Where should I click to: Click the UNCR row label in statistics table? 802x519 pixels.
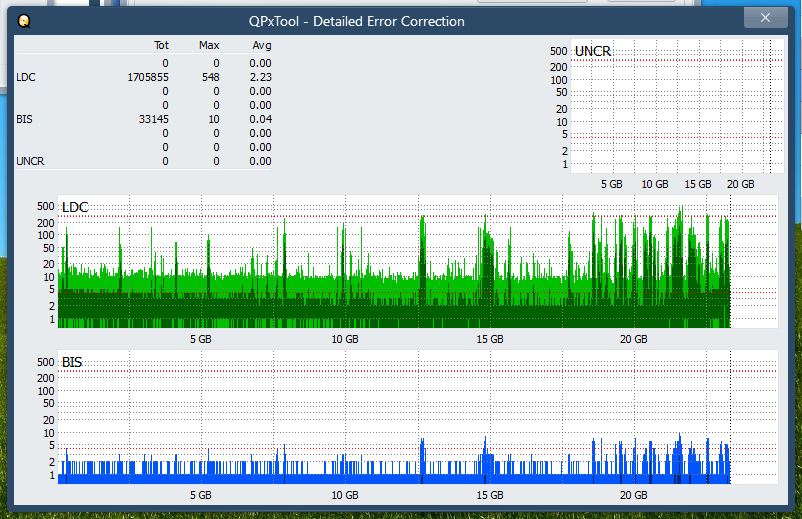tap(30, 161)
